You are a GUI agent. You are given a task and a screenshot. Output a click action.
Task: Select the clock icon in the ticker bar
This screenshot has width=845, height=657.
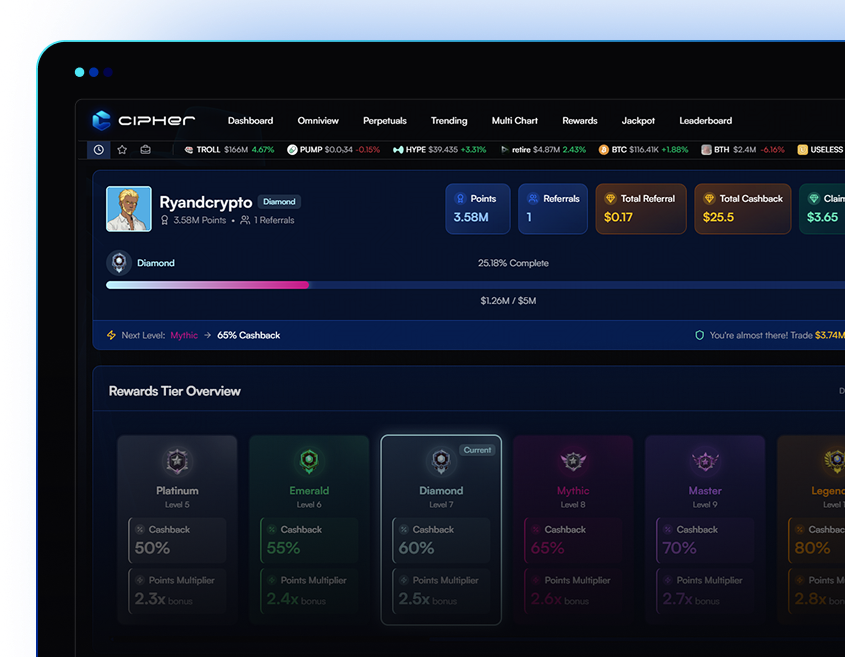[x=97, y=149]
